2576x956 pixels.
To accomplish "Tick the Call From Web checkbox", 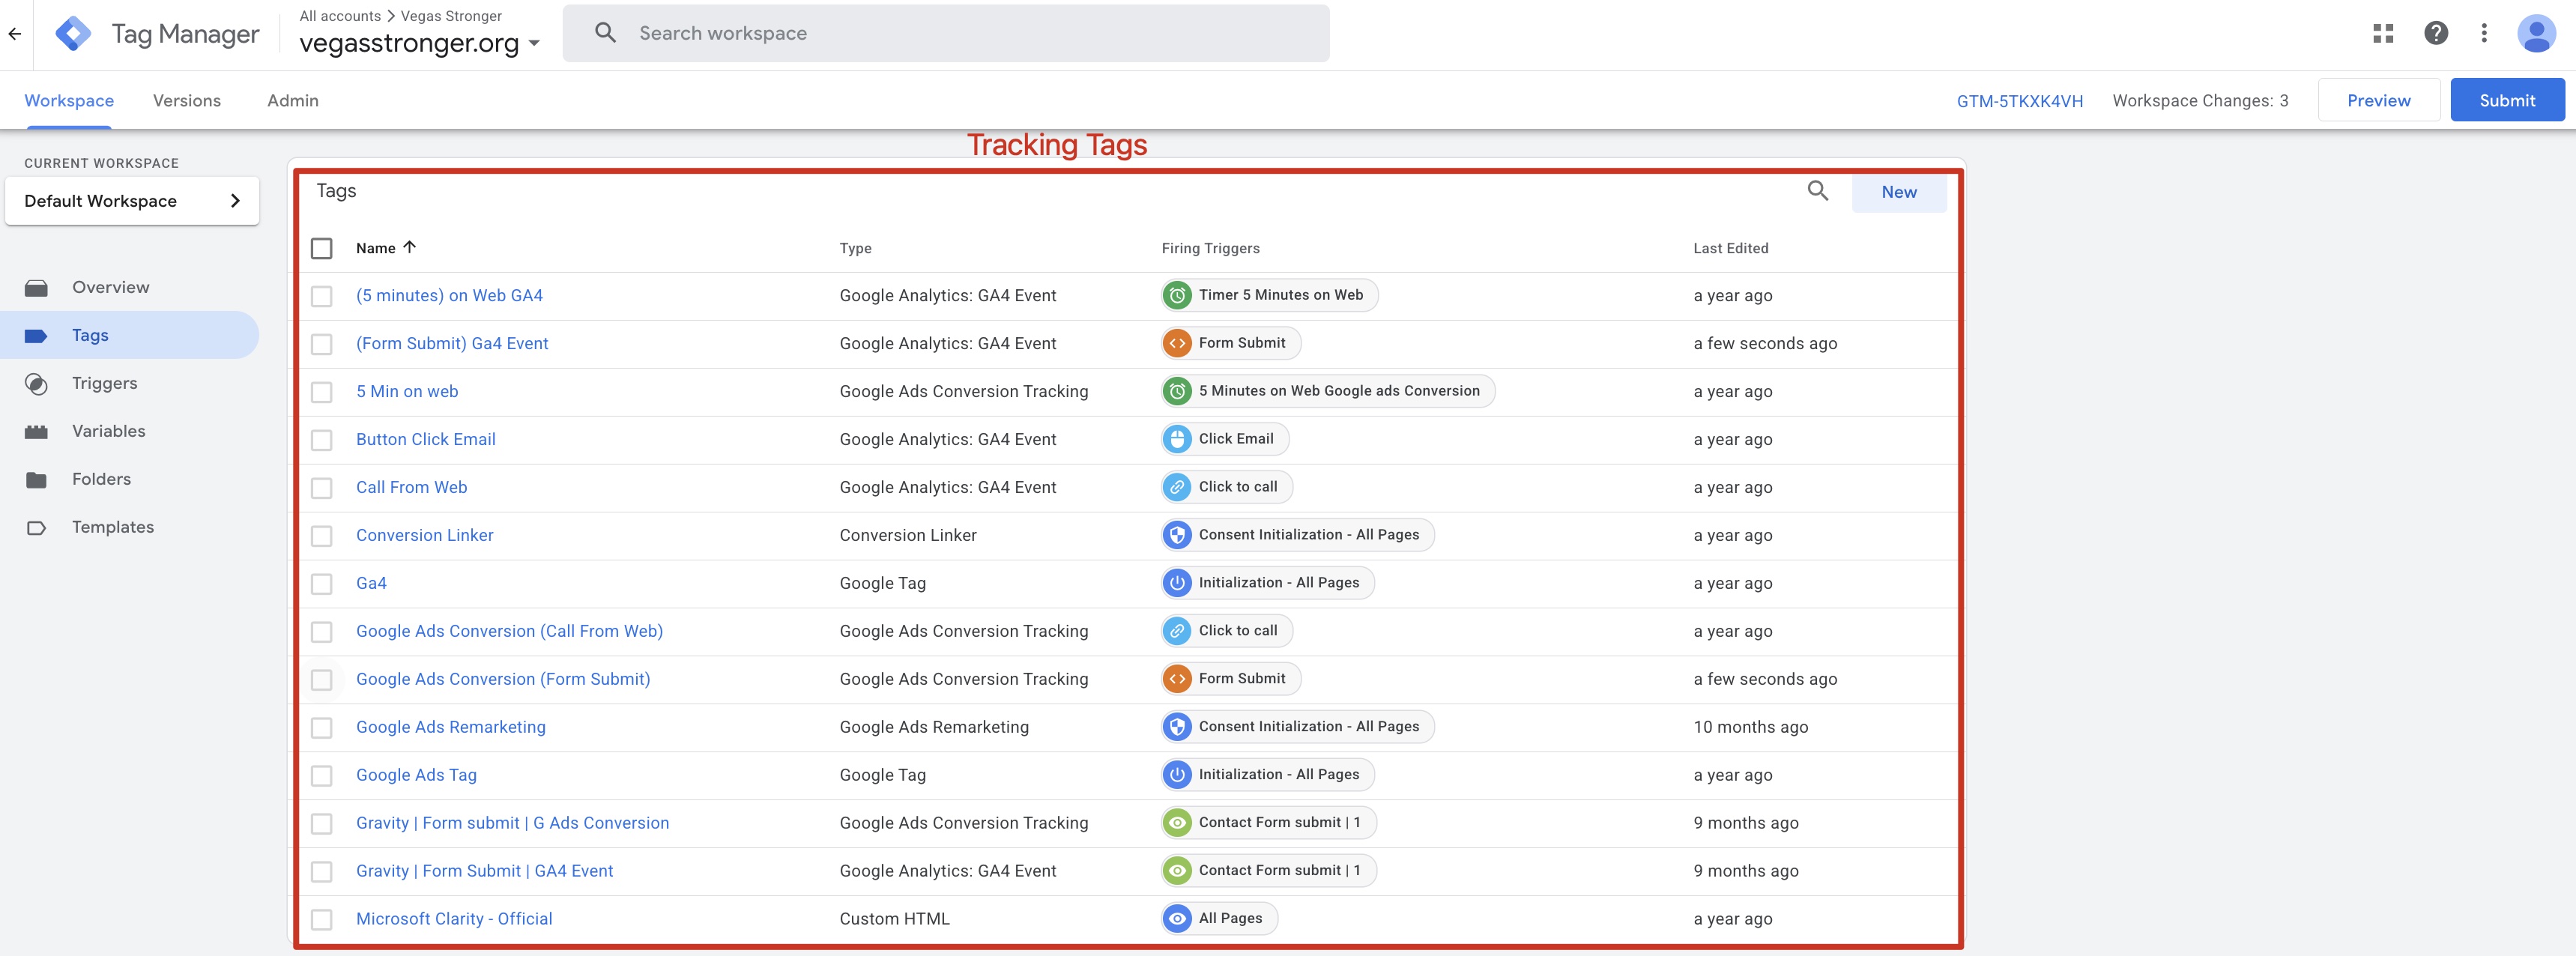I will pos(321,488).
